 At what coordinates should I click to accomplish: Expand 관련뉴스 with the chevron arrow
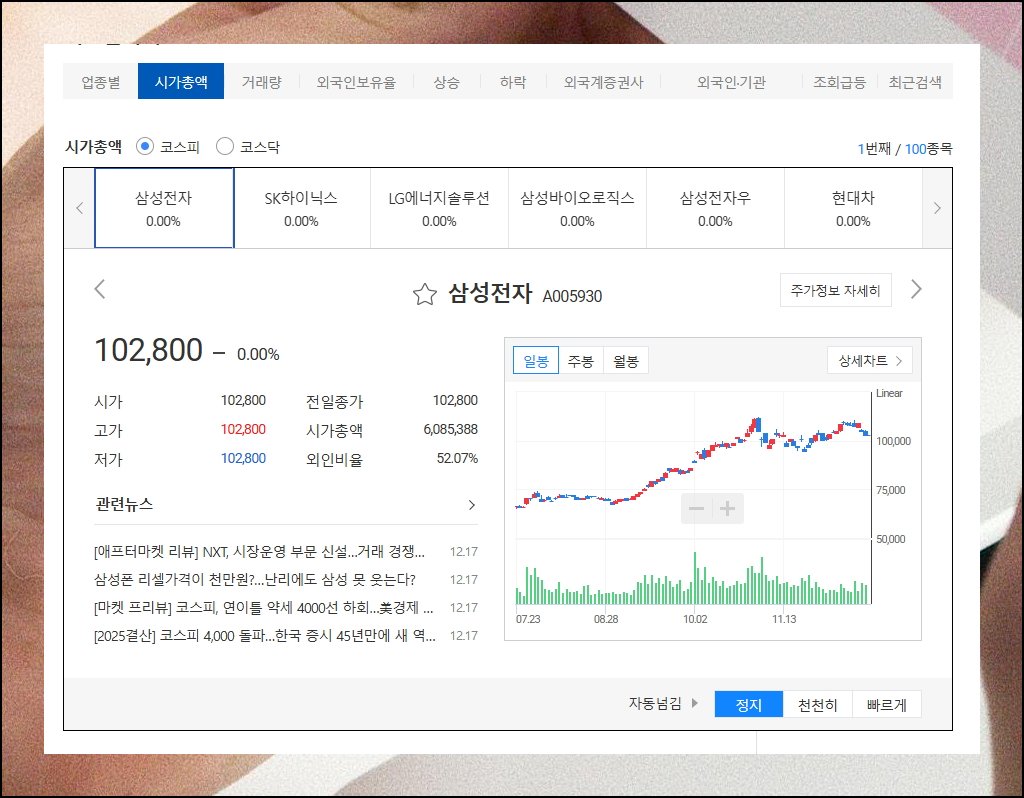coord(472,505)
